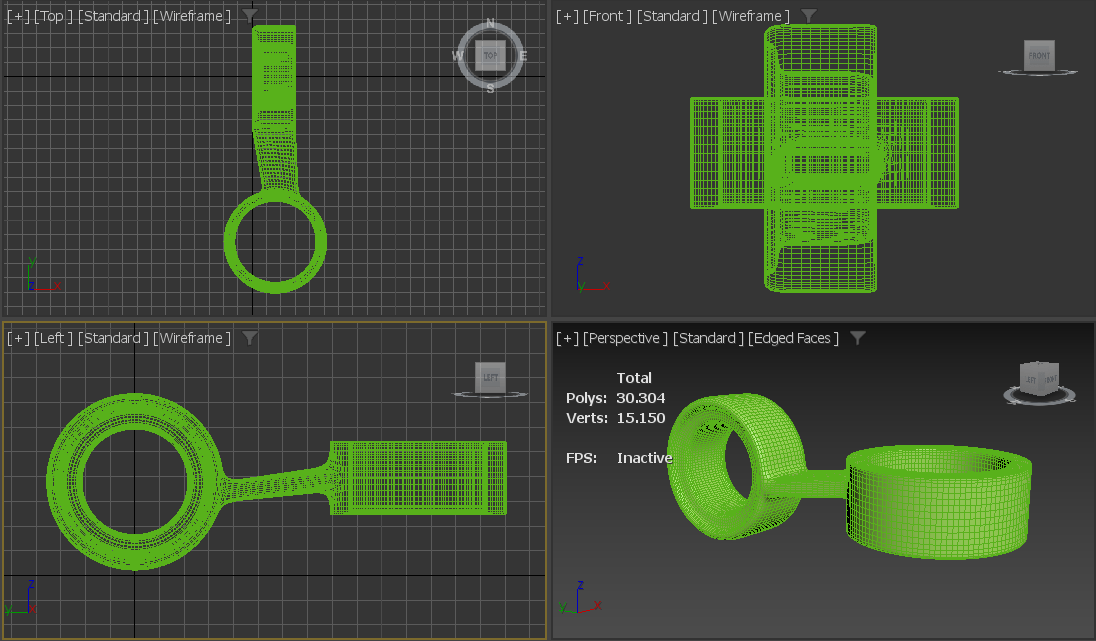Switch off Edged Faces in the Perspective viewport
The height and width of the screenshot is (641, 1096).
pyautogui.click(x=795, y=338)
